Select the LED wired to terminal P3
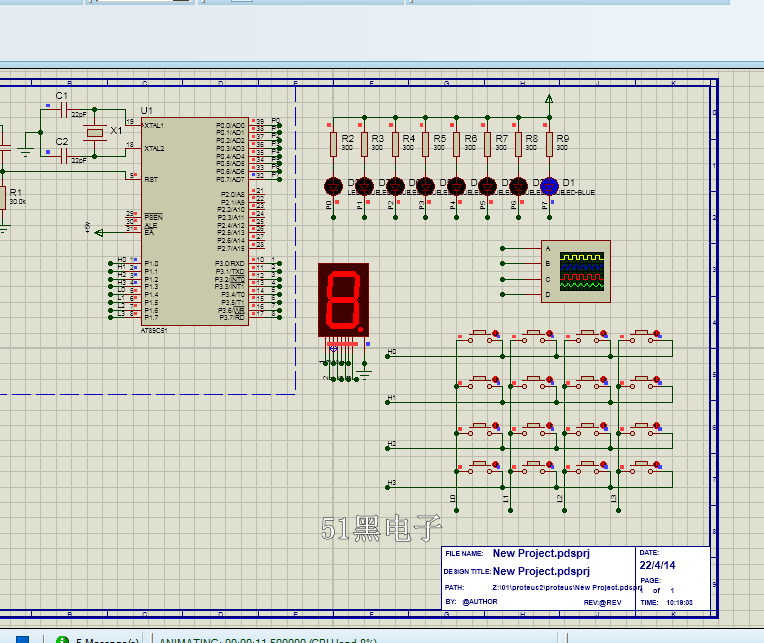Image resolution: width=764 pixels, height=643 pixels. coord(425,186)
